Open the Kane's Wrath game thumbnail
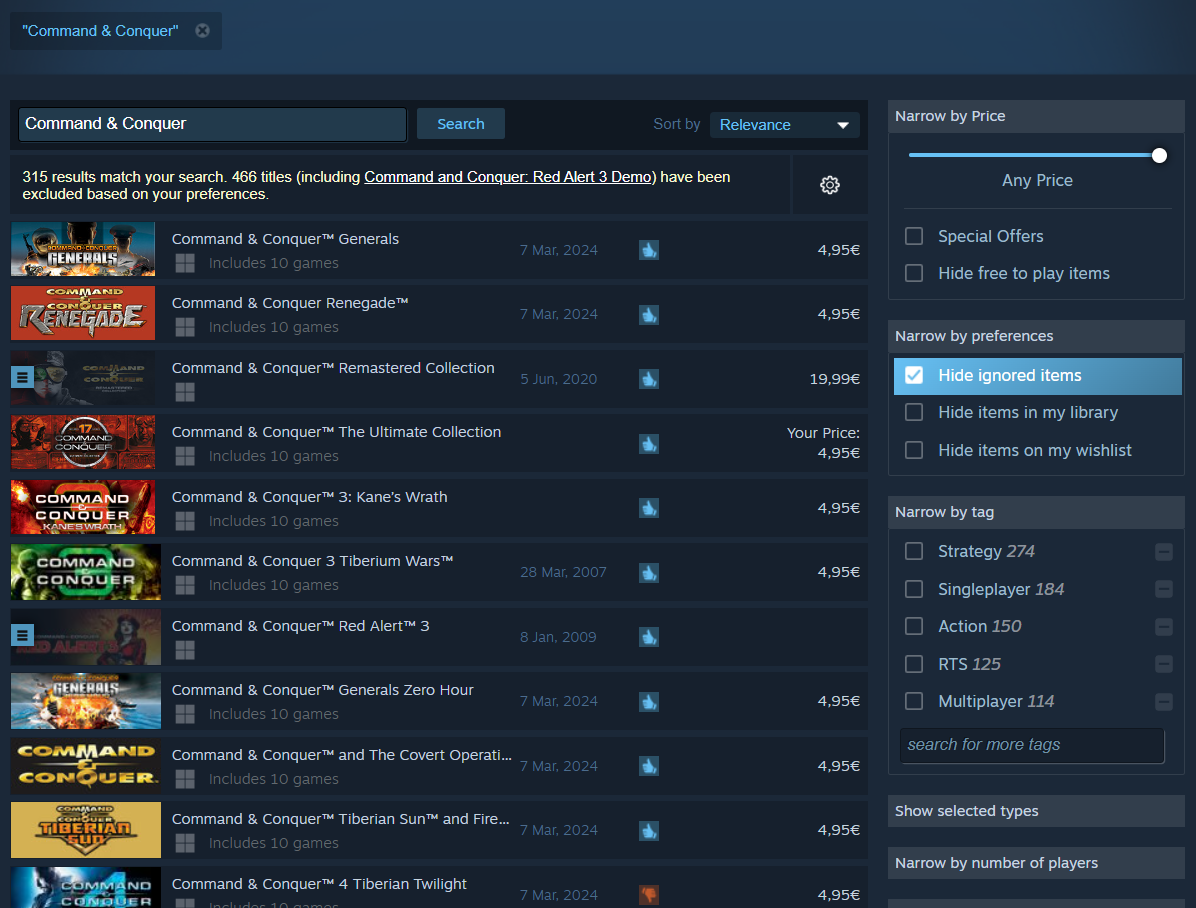Screen dimensions: 1196x908 83,507
